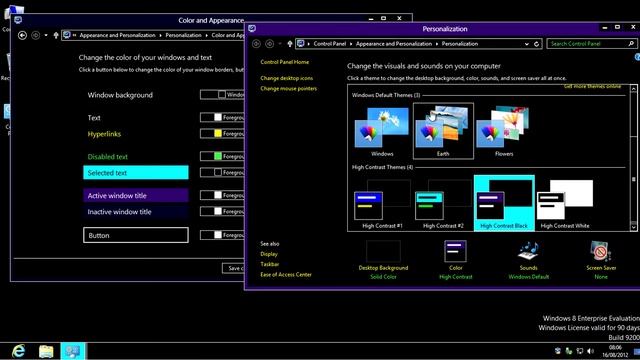Click Appearance and Personalization in Personalization breadcrumb
The image size is (640, 360).
(x=394, y=44)
